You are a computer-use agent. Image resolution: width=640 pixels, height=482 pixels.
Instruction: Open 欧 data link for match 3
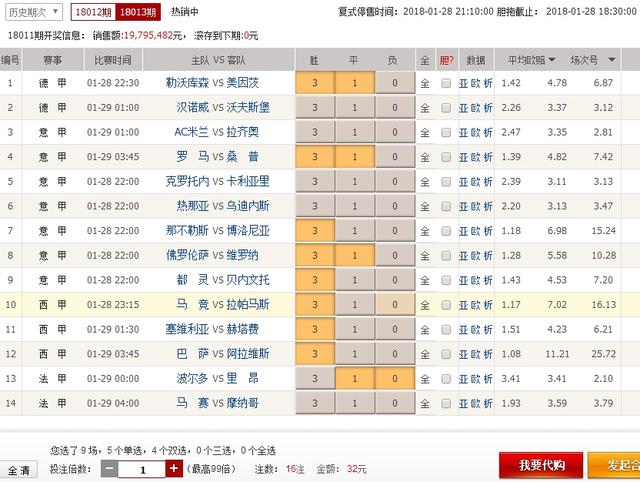coord(476,133)
